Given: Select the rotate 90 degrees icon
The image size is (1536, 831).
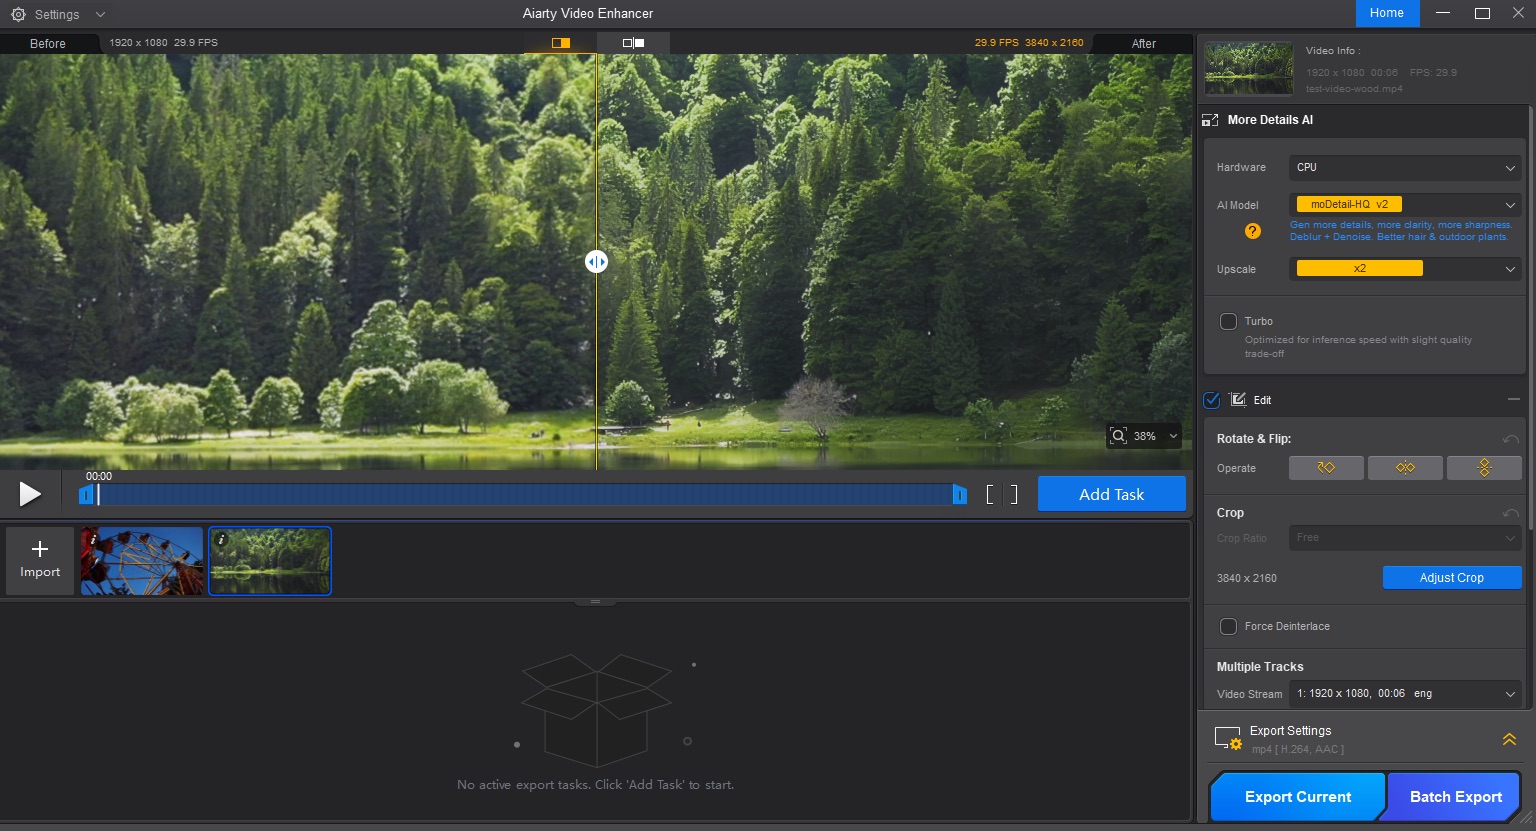Looking at the screenshot, I should point(1326,467).
